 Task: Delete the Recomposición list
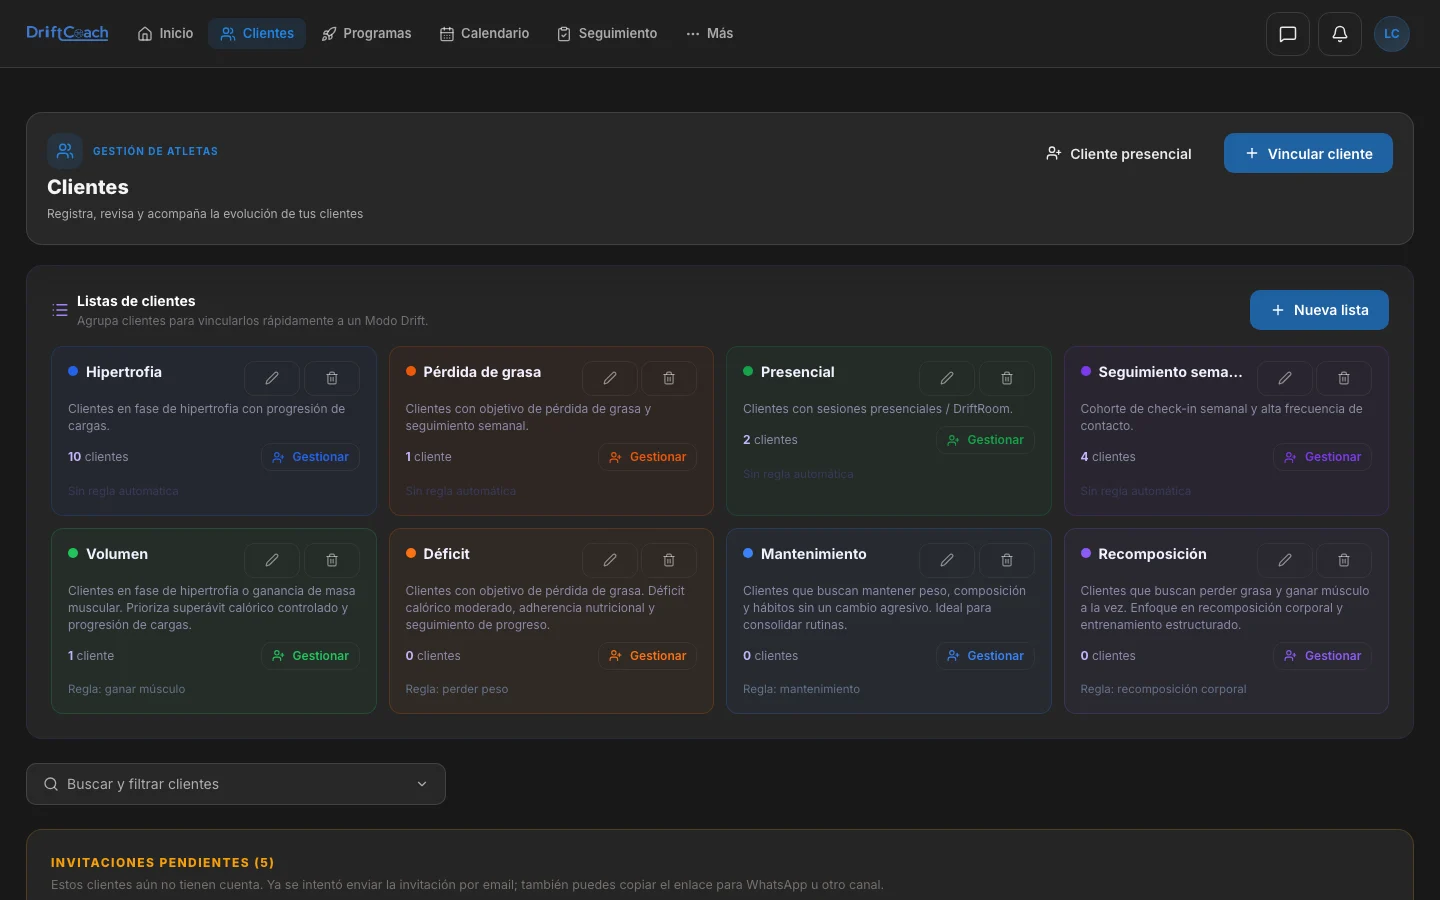pyautogui.click(x=1344, y=560)
